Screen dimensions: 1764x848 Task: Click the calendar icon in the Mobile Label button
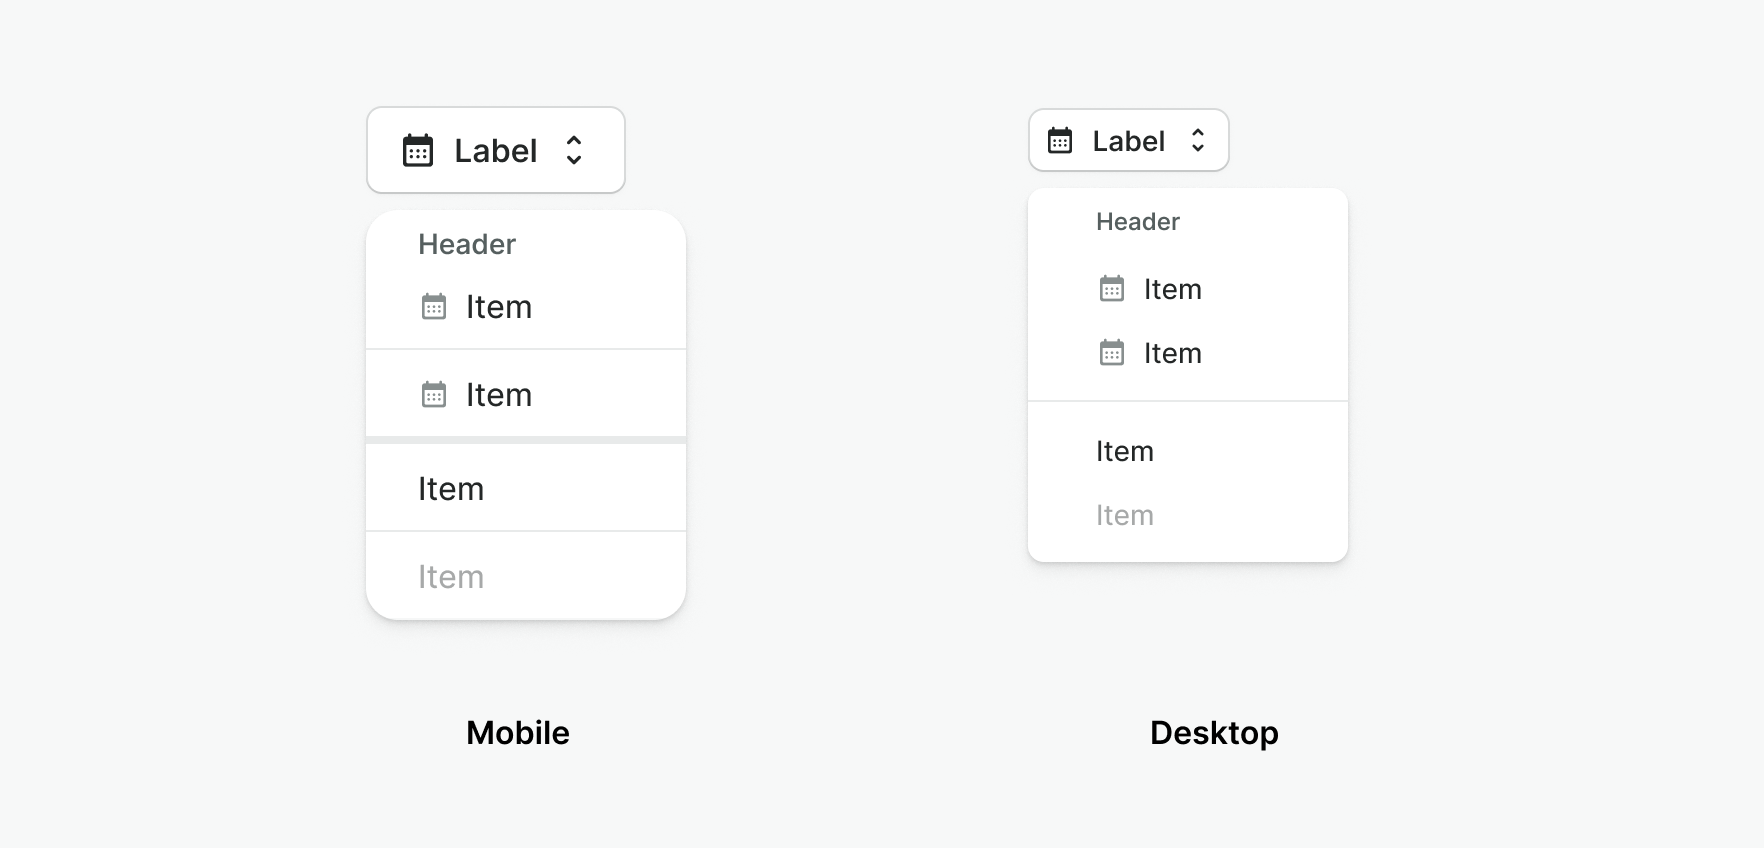click(x=418, y=151)
